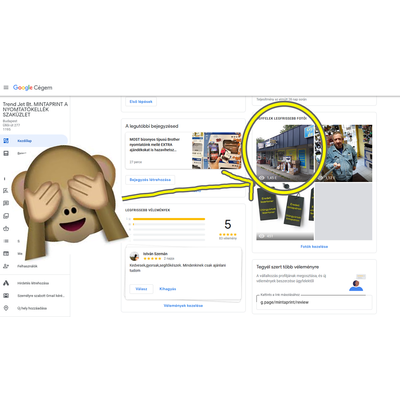Open the latest Brother printer post thumbnail

pos(217,151)
